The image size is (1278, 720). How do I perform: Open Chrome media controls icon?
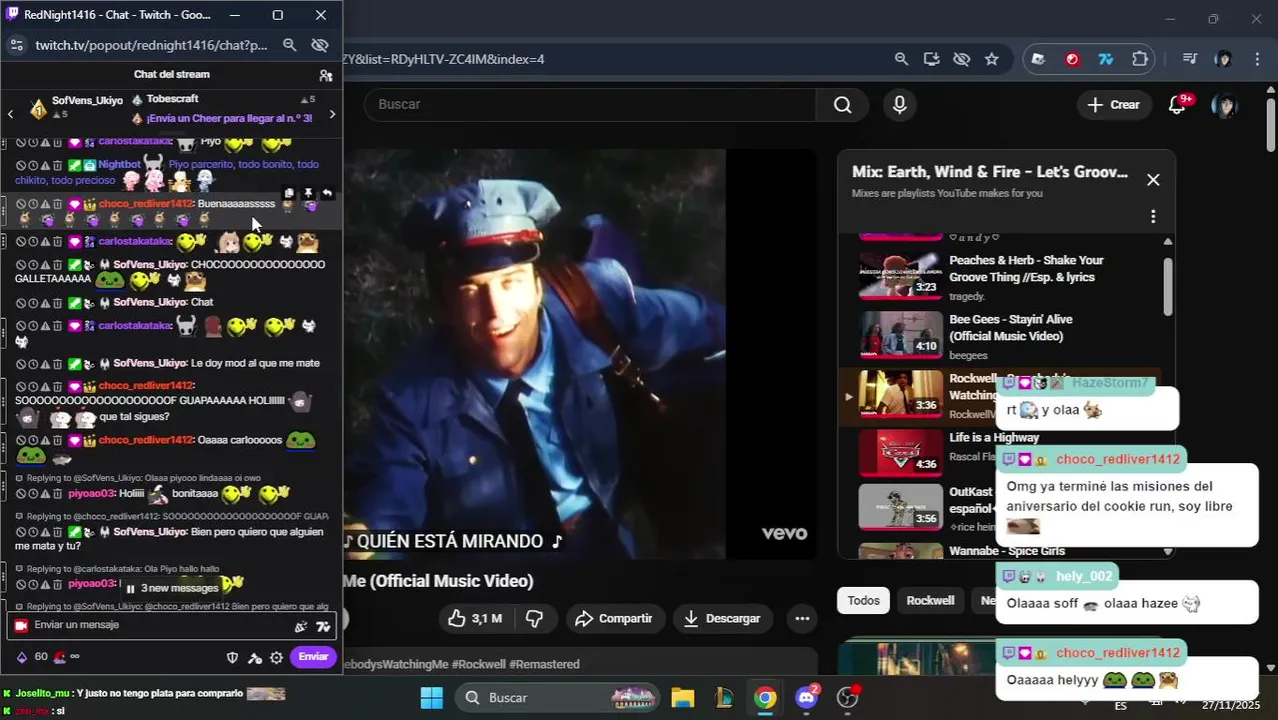pos(1189,59)
